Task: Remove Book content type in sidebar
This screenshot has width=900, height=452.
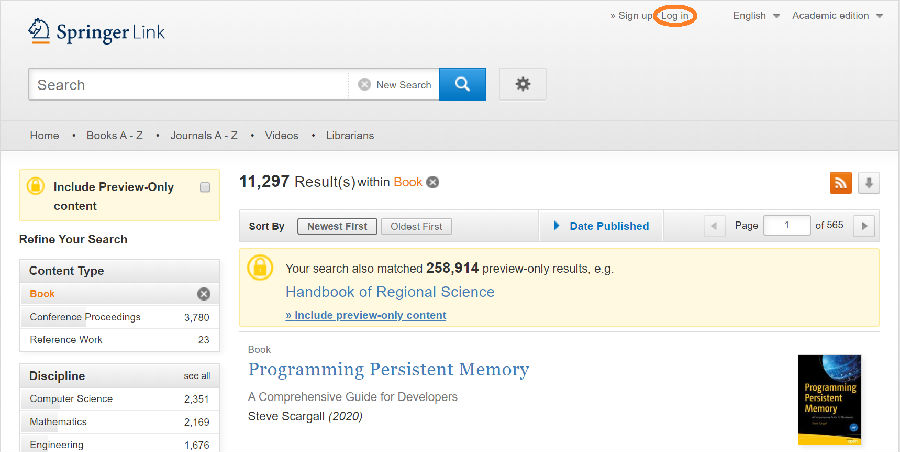Action: (x=203, y=294)
